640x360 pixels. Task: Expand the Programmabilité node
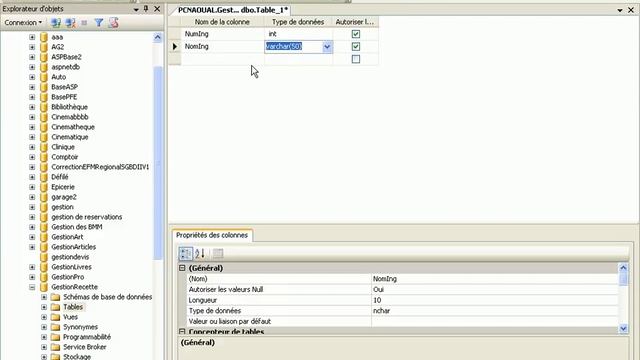click(x=44, y=337)
